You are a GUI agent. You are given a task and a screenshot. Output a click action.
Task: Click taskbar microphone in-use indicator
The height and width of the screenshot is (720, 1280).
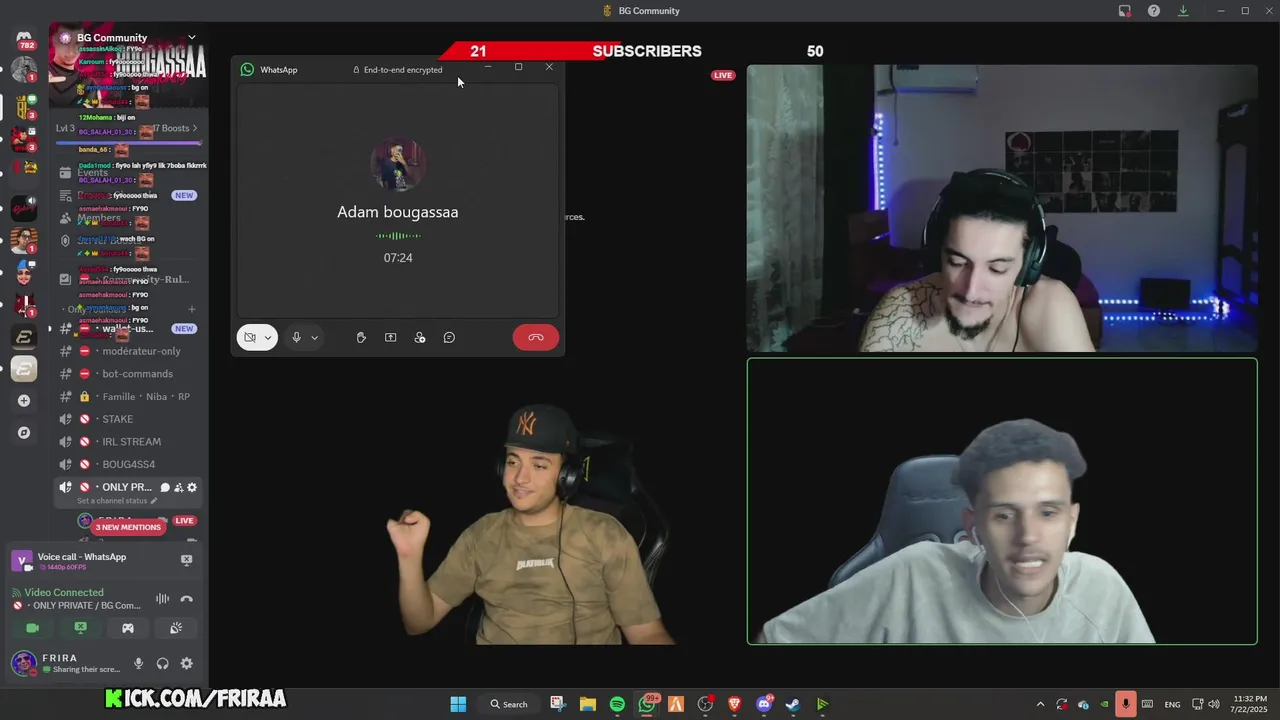coord(1126,704)
